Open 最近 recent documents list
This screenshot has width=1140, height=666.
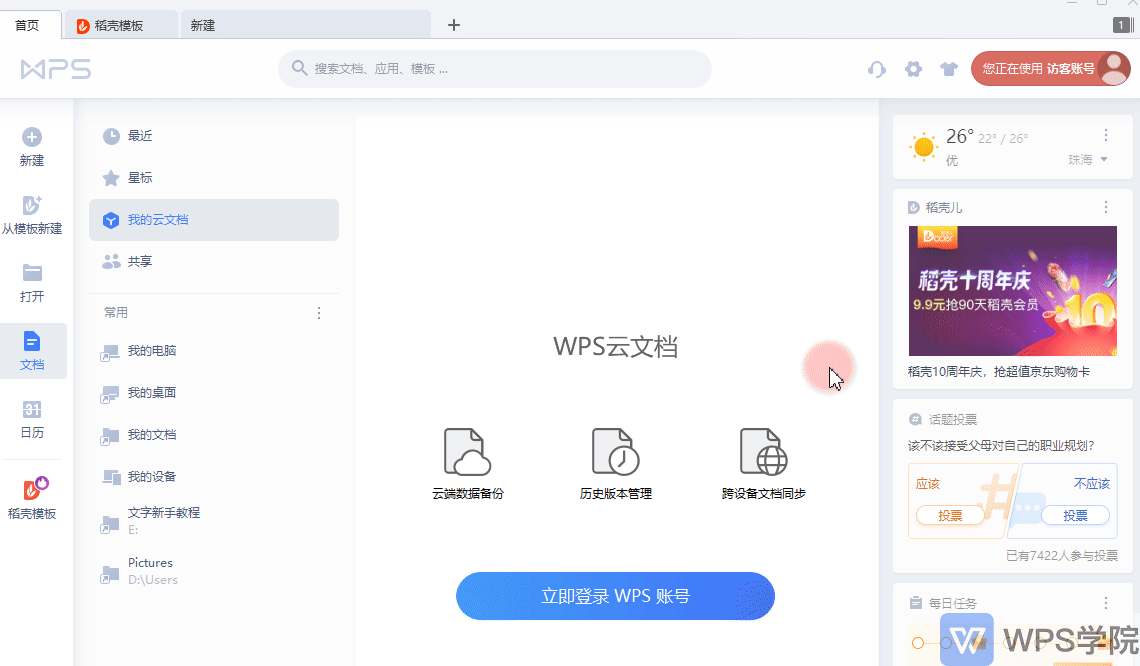pos(214,136)
